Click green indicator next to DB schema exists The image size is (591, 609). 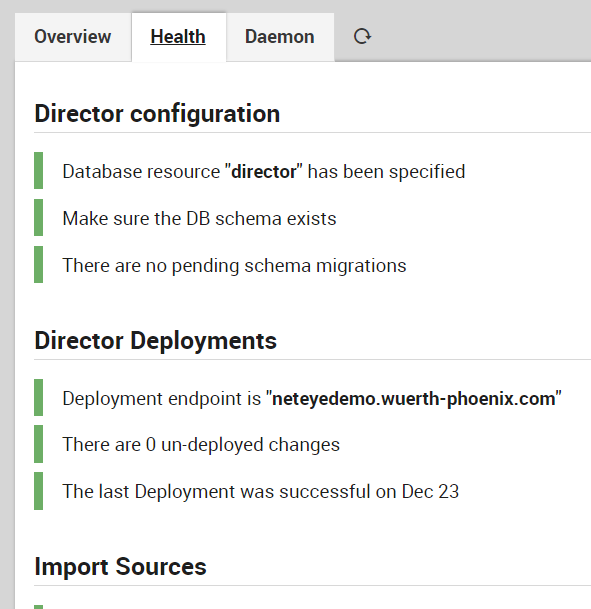pyautogui.click(x=38, y=218)
